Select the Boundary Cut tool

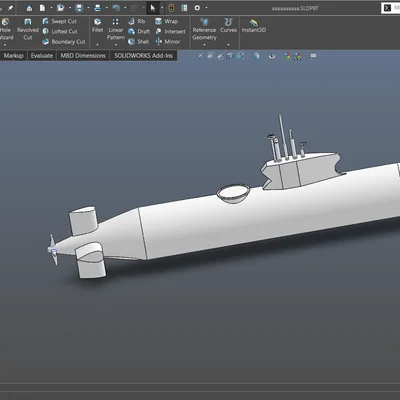point(64,42)
